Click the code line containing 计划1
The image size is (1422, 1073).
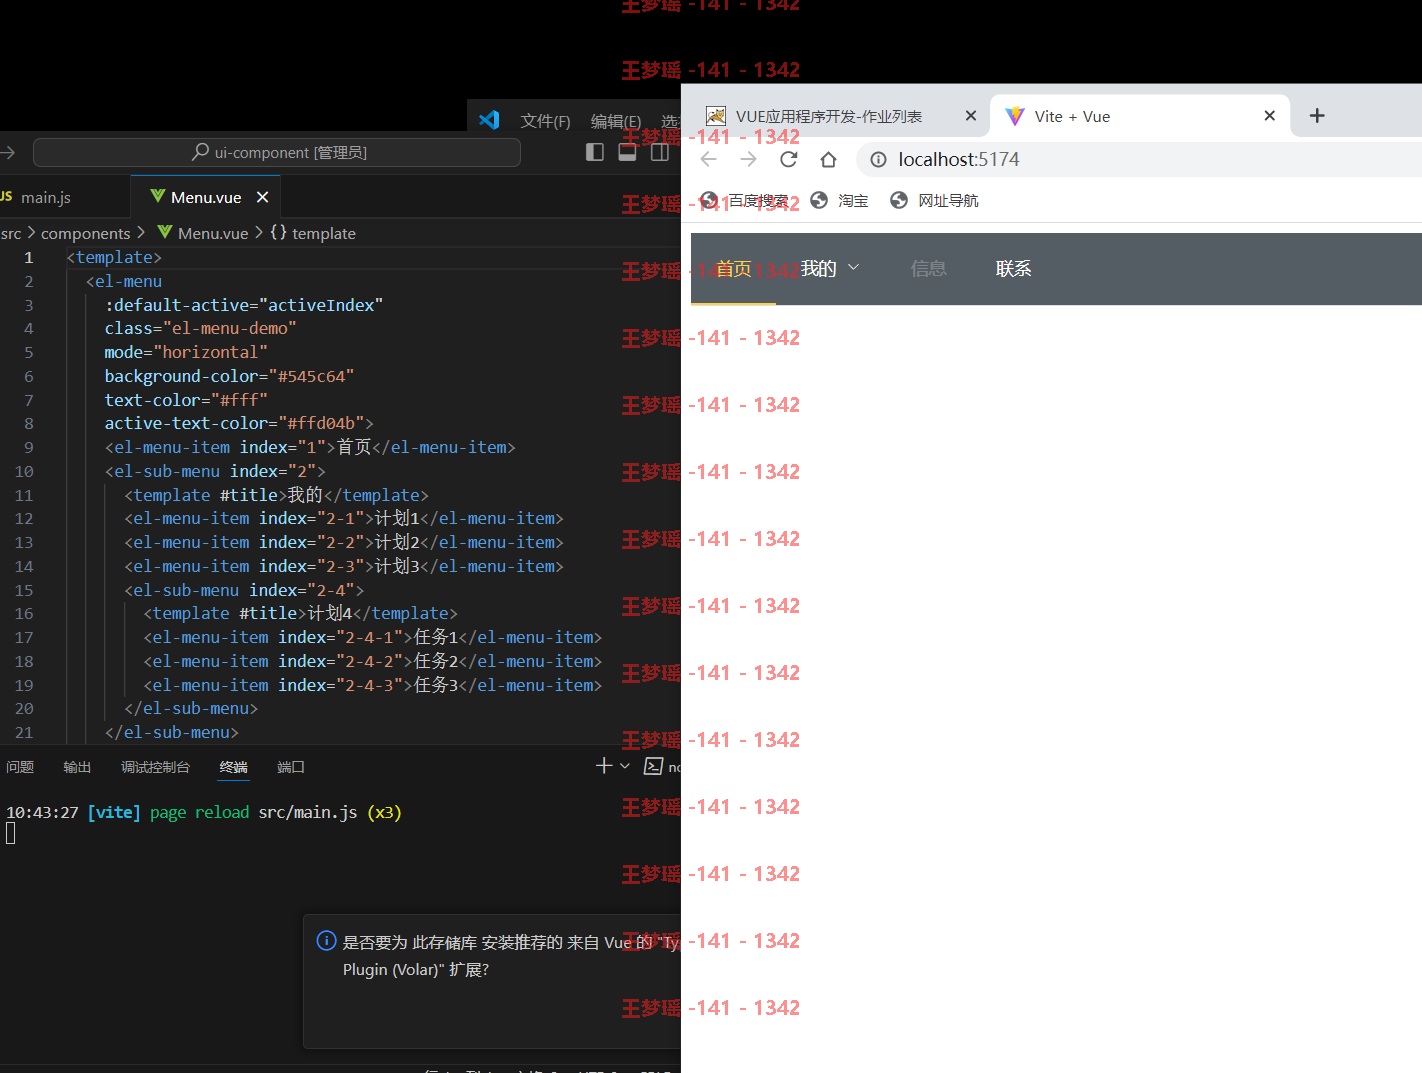pyautogui.click(x=344, y=518)
